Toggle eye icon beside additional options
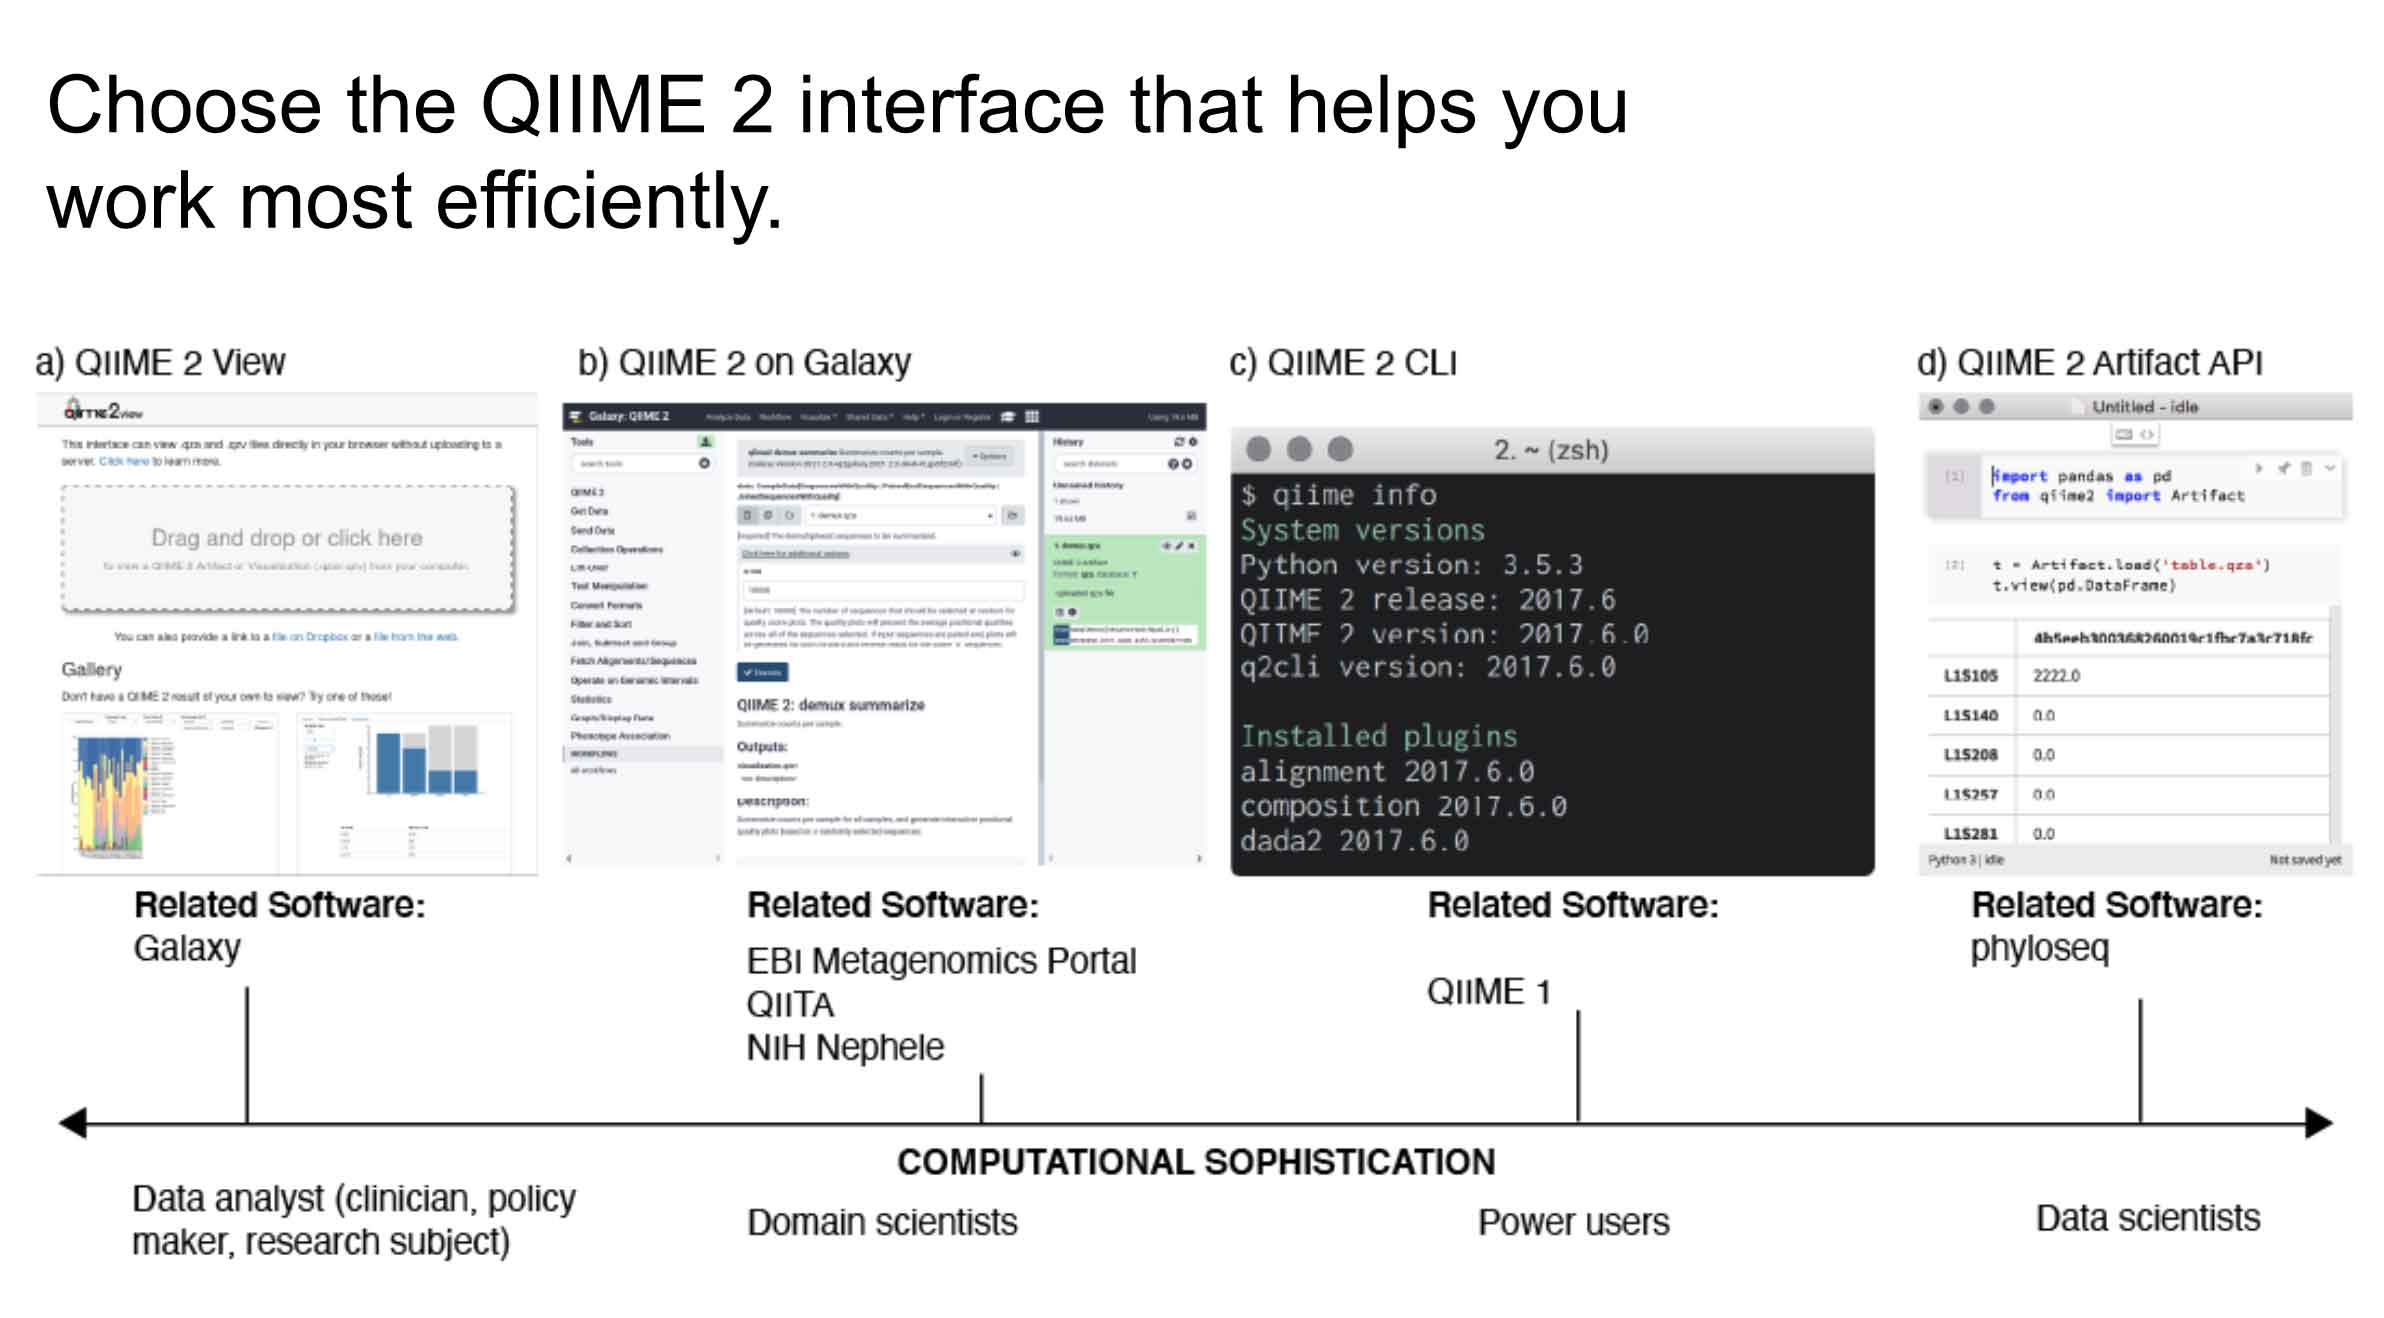2384x1318 pixels. pos(1015,553)
